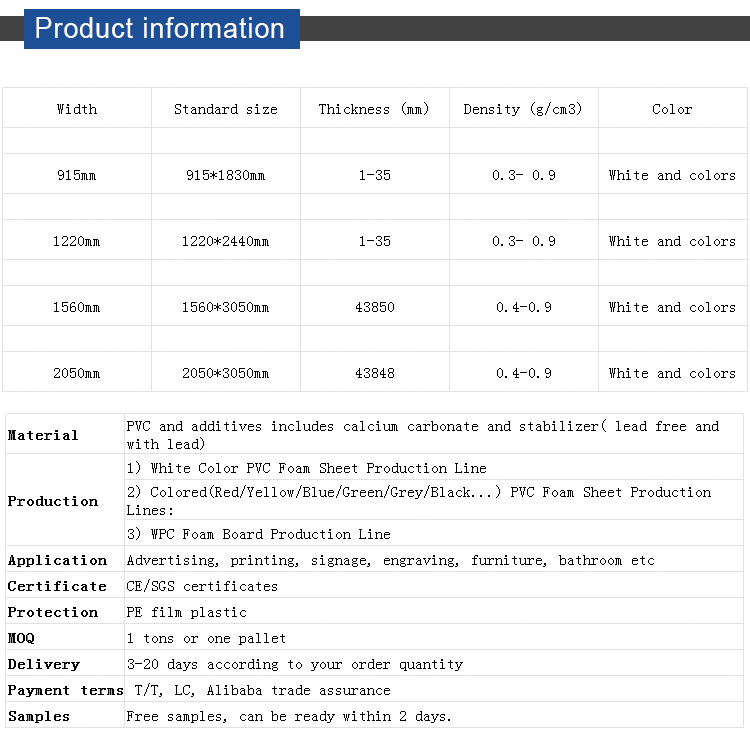The width and height of the screenshot is (750, 737).
Task: Click the Density (g/cm3) column header
Action: 523,109
